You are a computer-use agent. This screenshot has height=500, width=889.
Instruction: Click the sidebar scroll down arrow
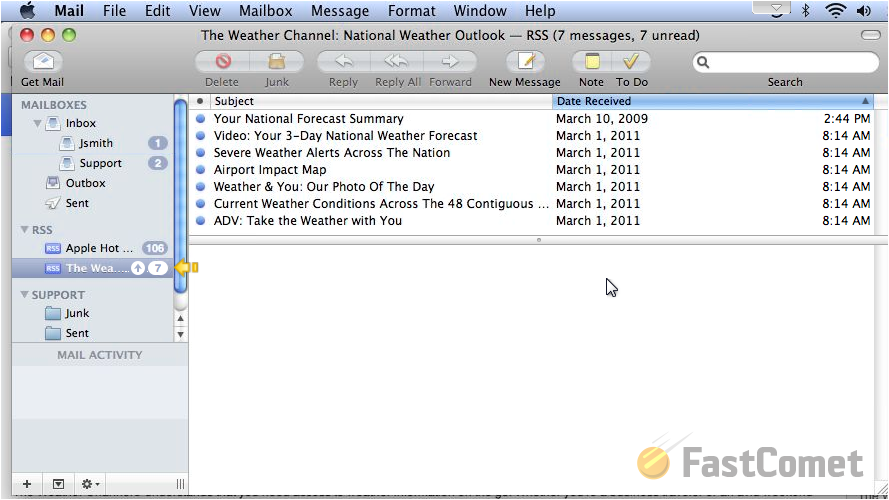180,334
